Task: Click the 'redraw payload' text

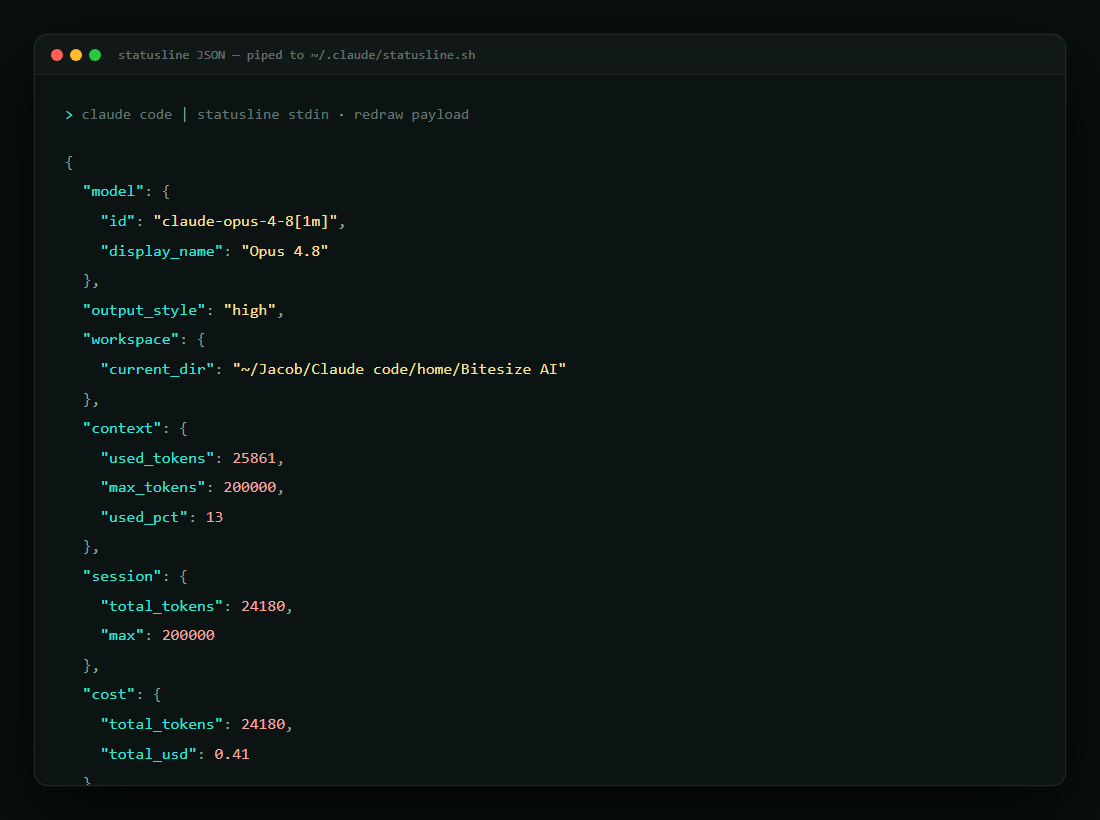Action: coord(411,114)
